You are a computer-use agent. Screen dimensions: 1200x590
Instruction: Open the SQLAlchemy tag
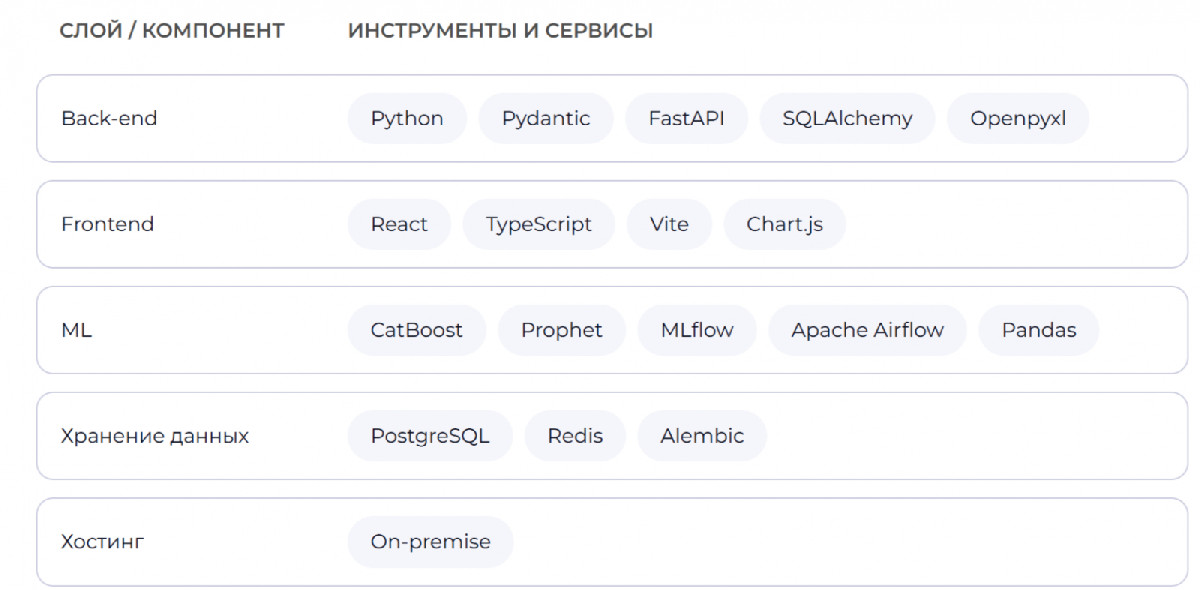(x=847, y=119)
